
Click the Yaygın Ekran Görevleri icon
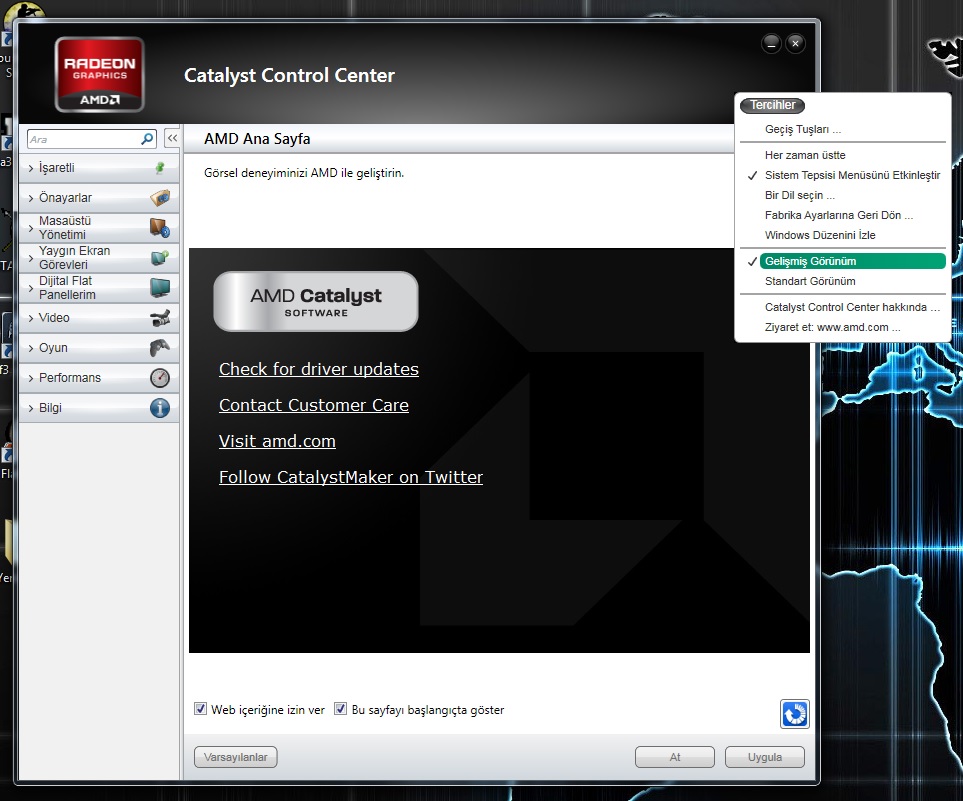click(x=160, y=258)
